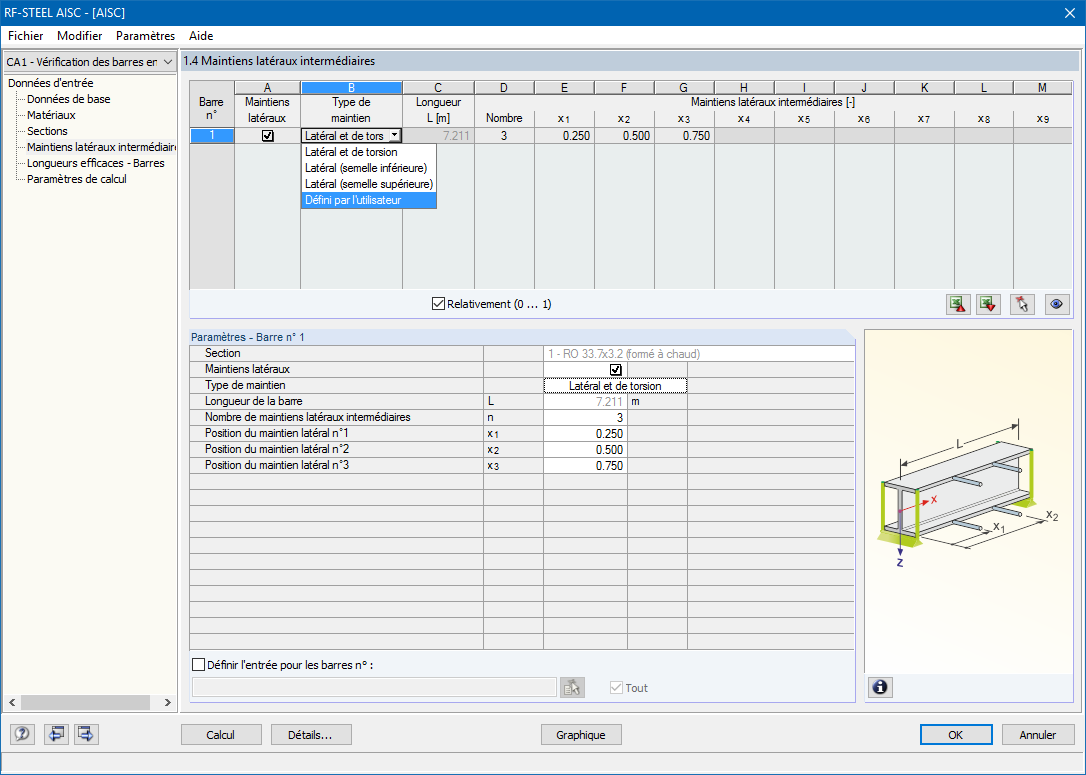Click the column A header
This screenshot has width=1086, height=775.
point(267,87)
